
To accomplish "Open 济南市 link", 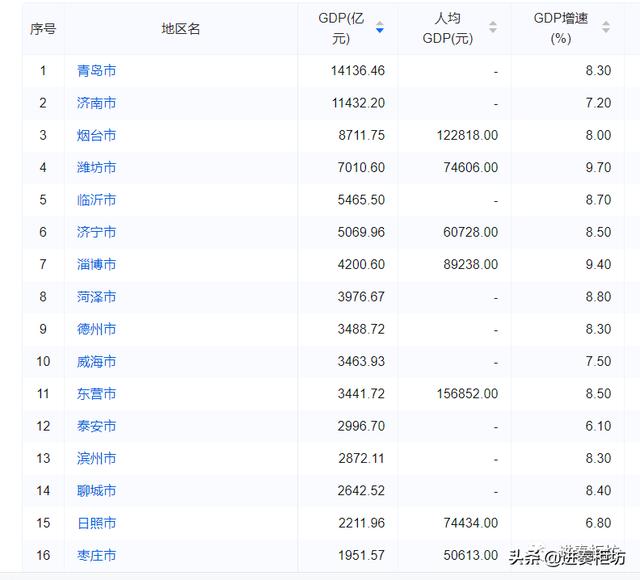I will click(96, 103).
